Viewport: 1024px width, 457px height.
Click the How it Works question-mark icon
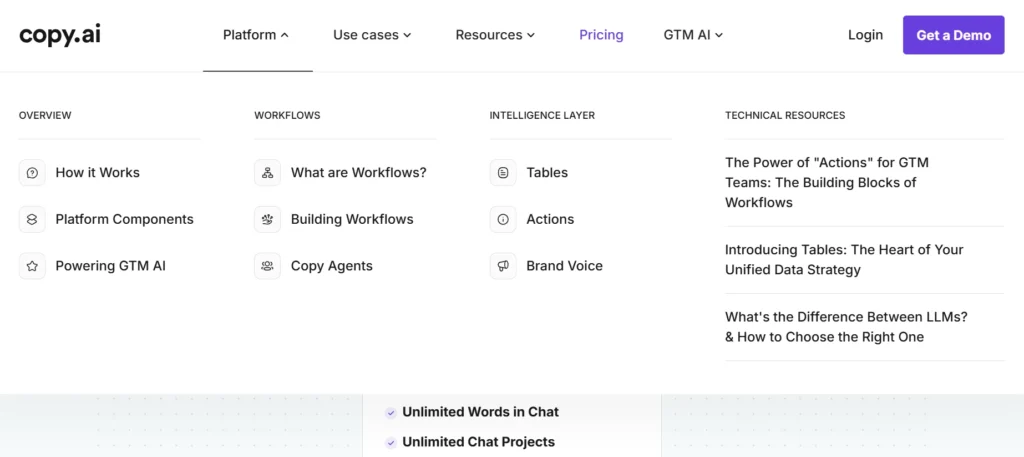point(32,173)
